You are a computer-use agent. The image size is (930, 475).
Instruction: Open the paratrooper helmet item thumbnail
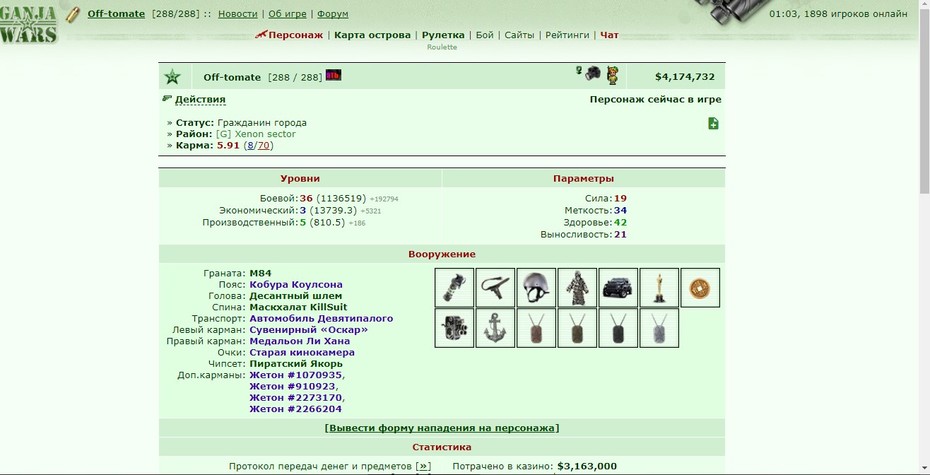click(x=536, y=288)
